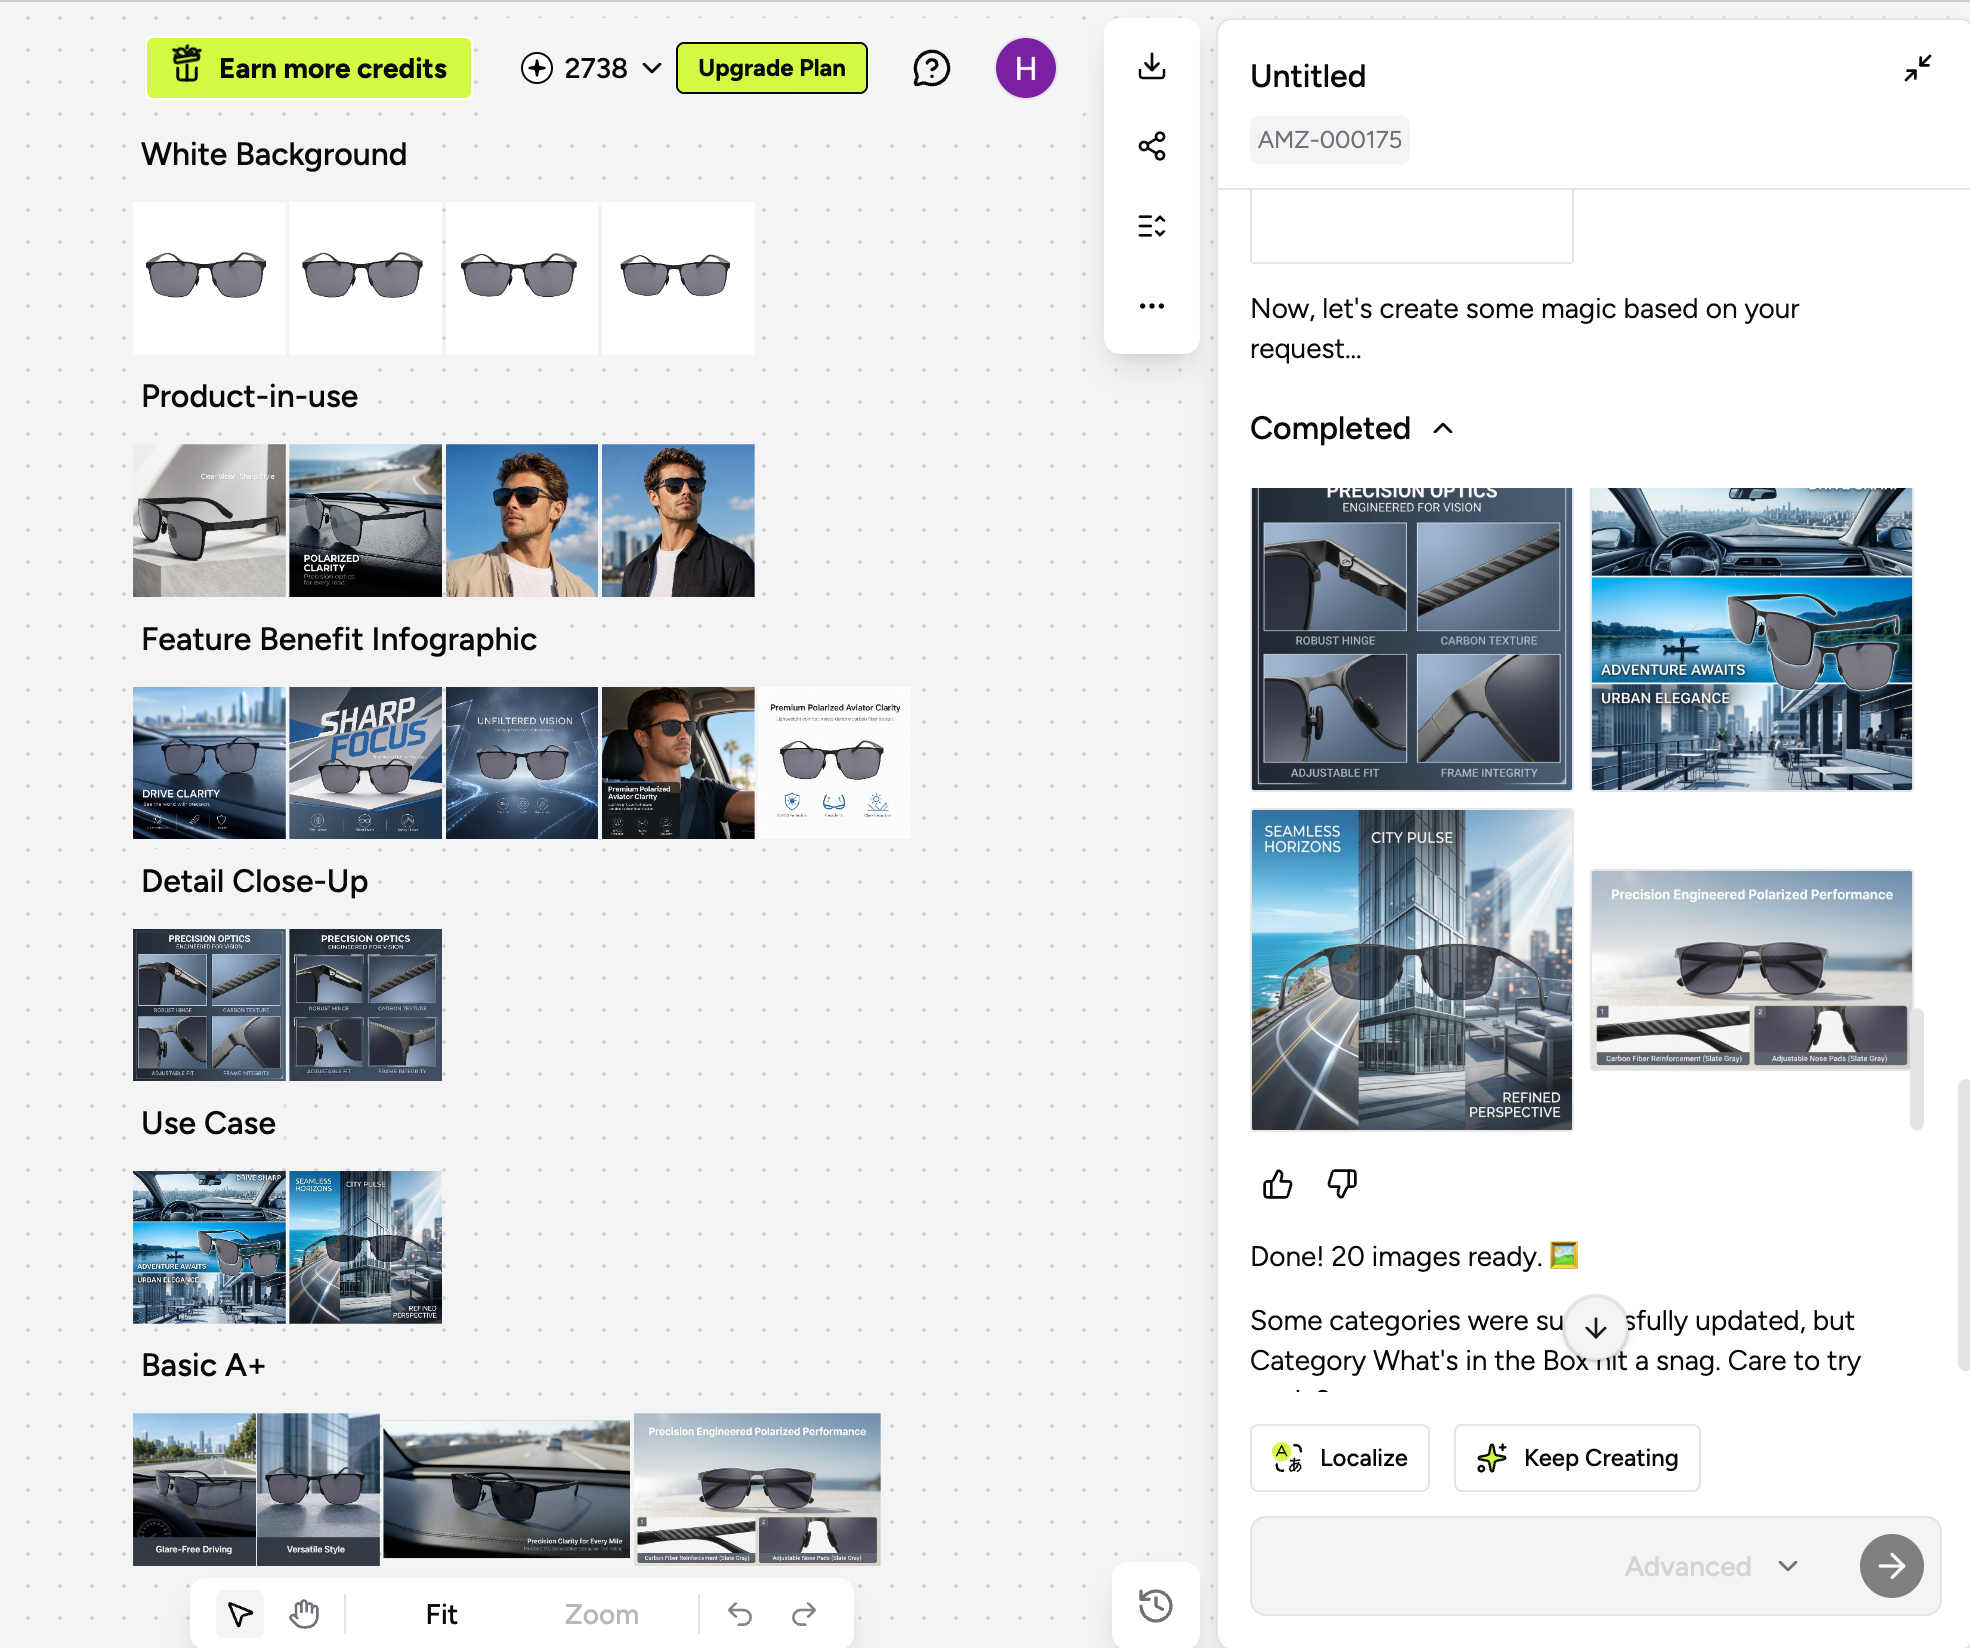This screenshot has width=1970, height=1648.
Task: Expand the 2738 credits dropdown
Action: click(x=652, y=68)
